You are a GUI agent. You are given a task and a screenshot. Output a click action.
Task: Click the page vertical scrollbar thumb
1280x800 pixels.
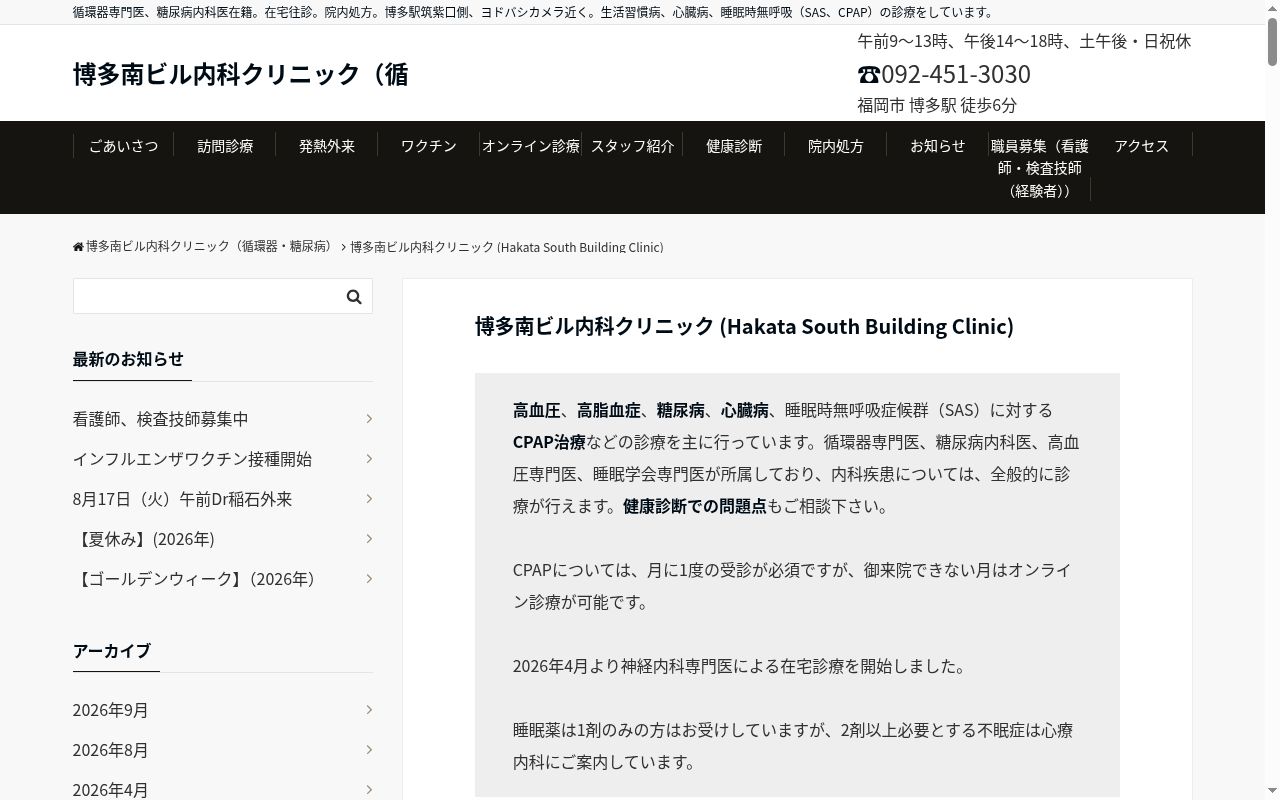click(x=1272, y=41)
